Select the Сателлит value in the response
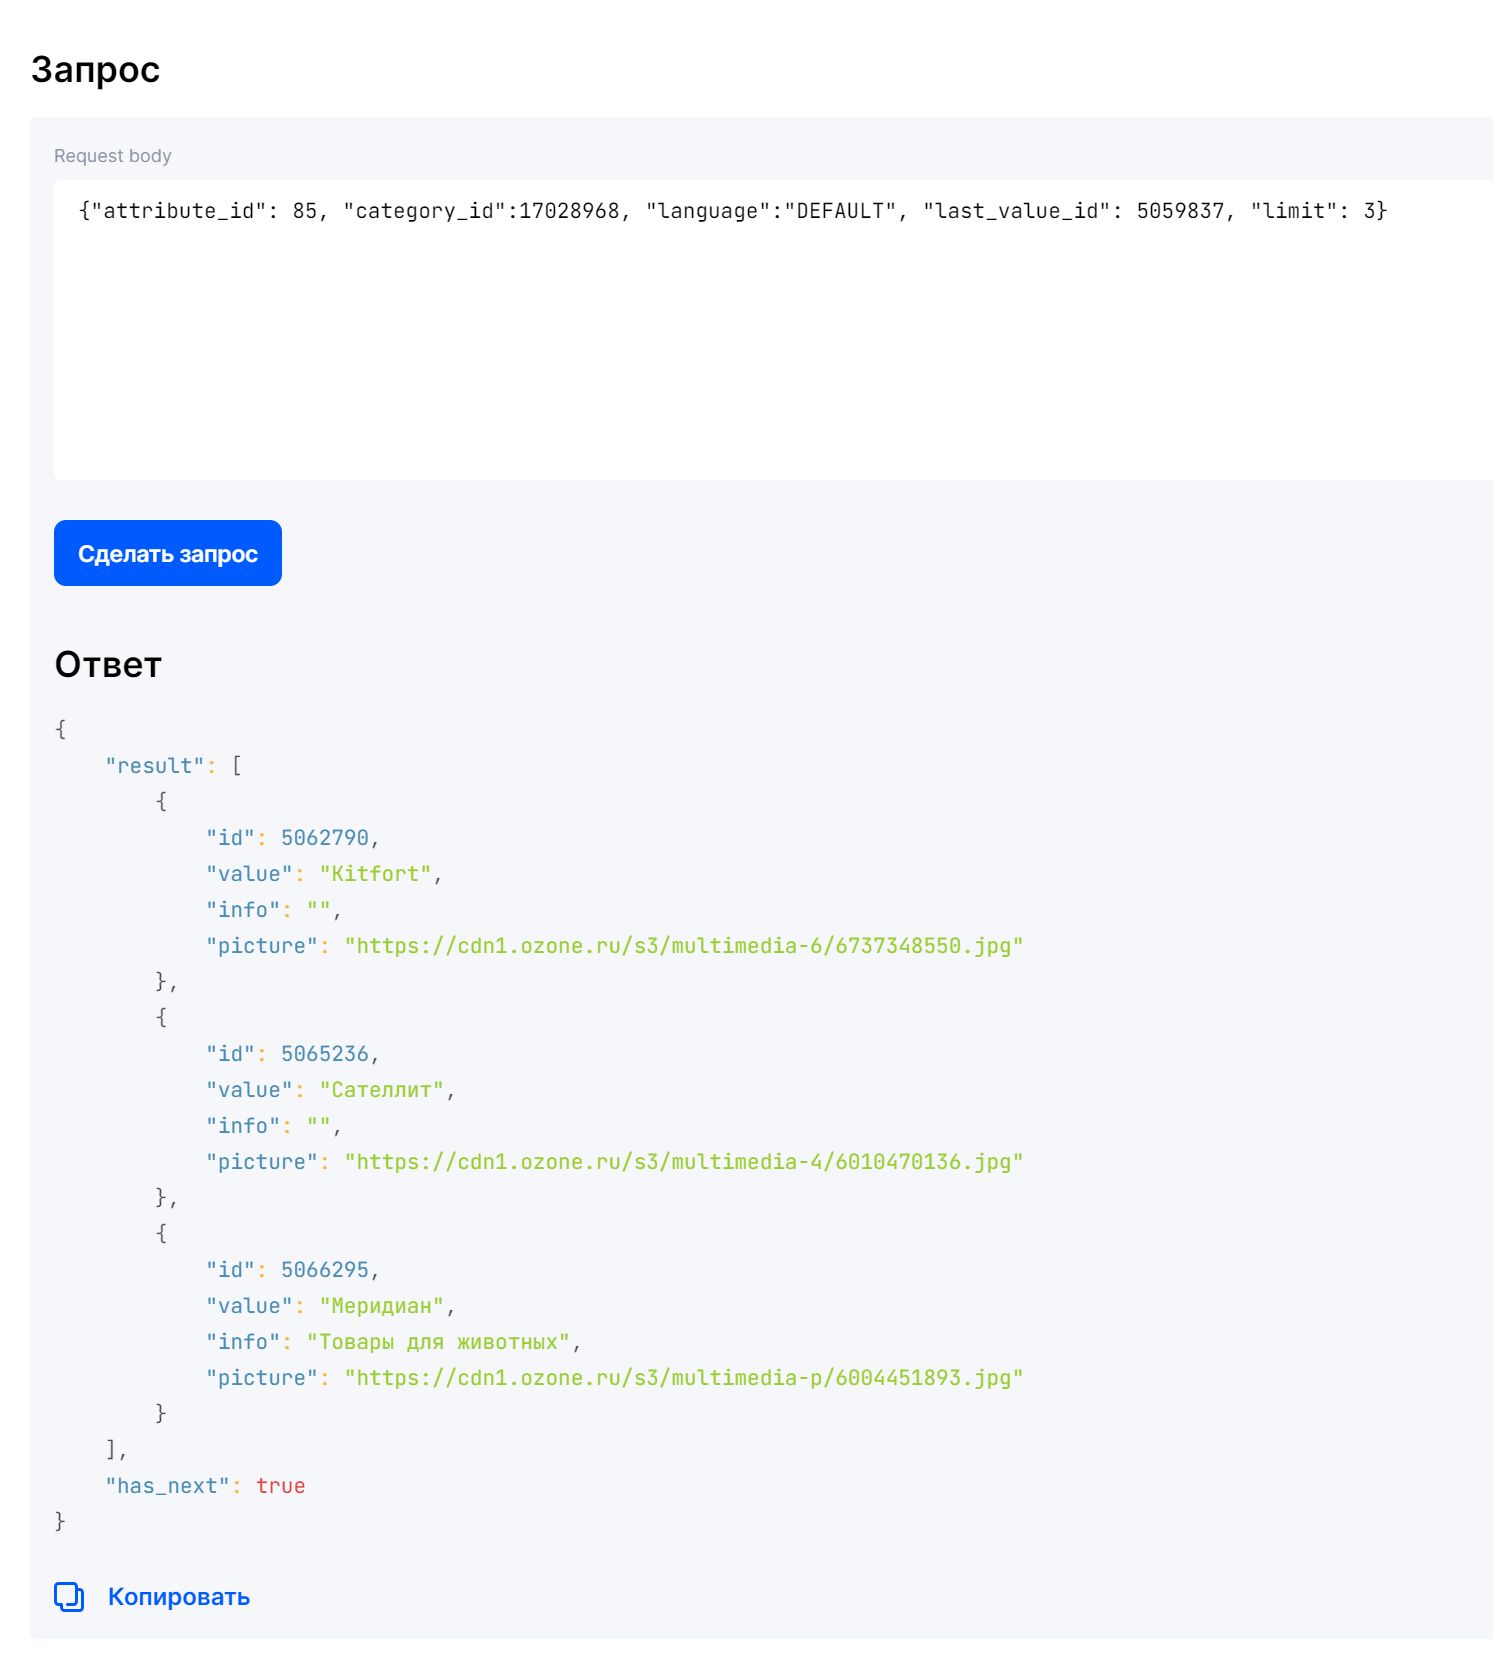1493x1667 pixels. click(385, 1089)
